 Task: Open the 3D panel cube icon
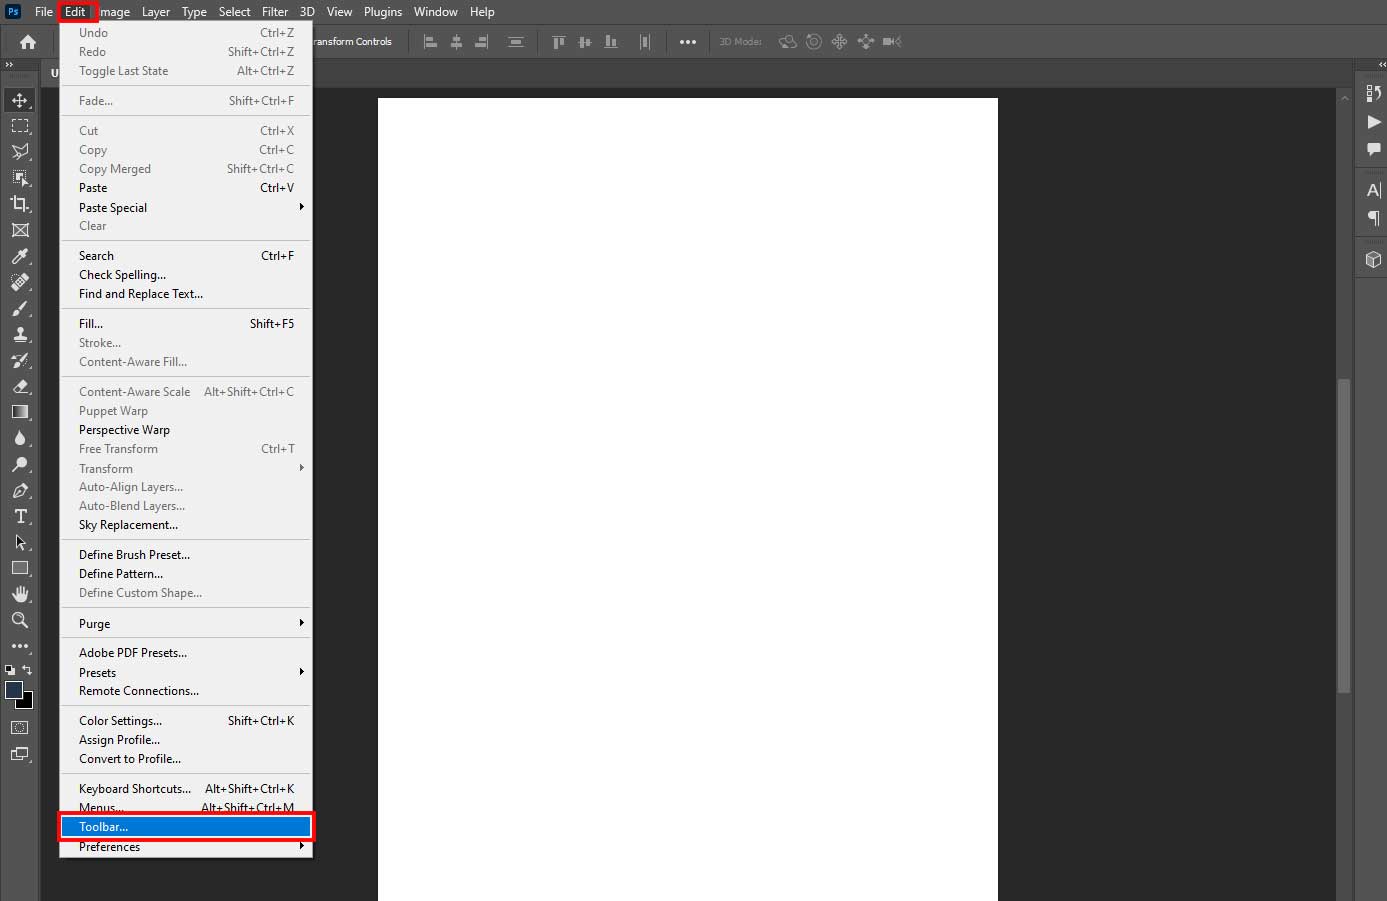tap(1373, 259)
